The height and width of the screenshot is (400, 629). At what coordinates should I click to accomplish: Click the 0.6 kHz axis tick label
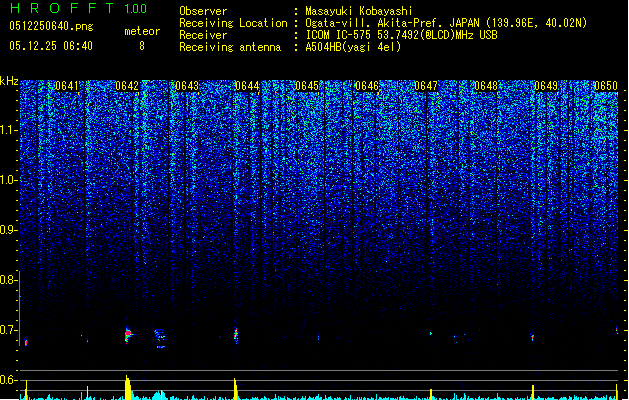(8, 380)
